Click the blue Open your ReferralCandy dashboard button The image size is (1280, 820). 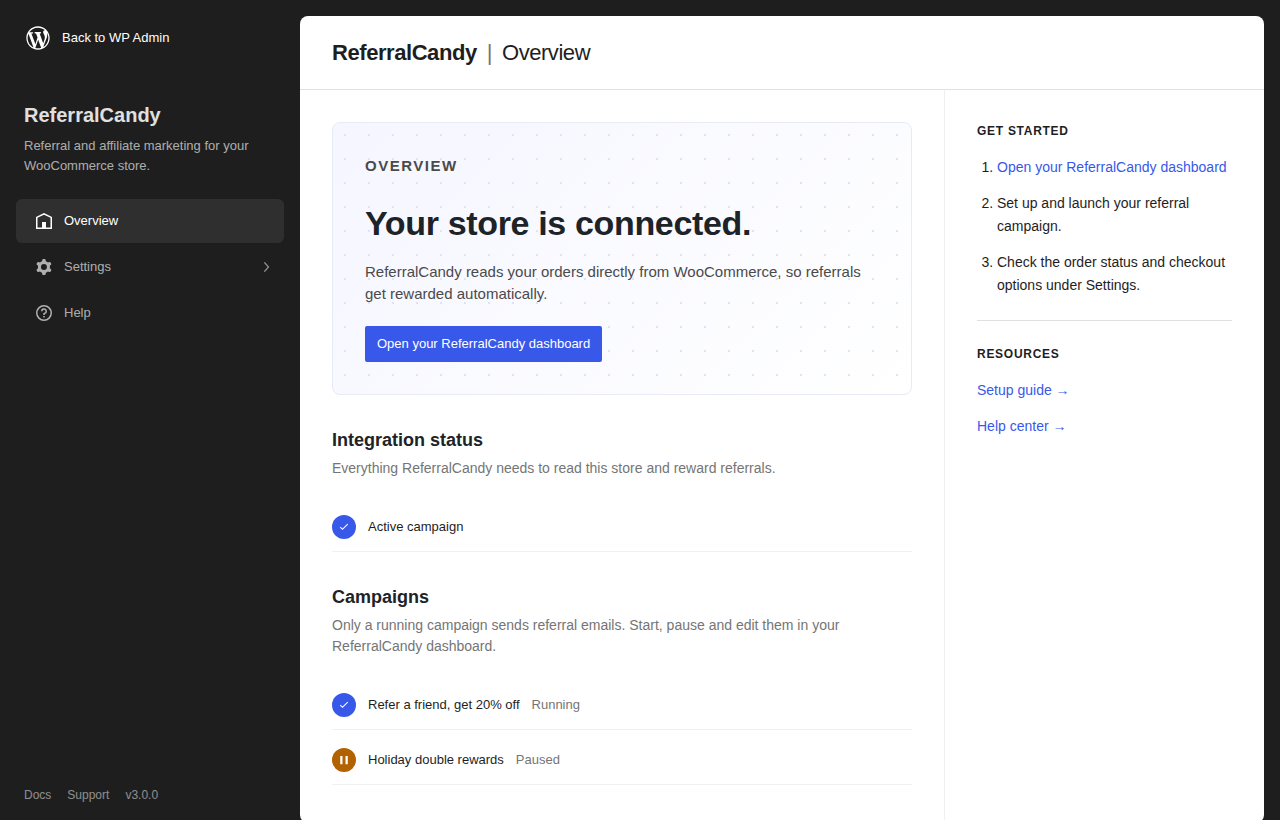pos(483,344)
